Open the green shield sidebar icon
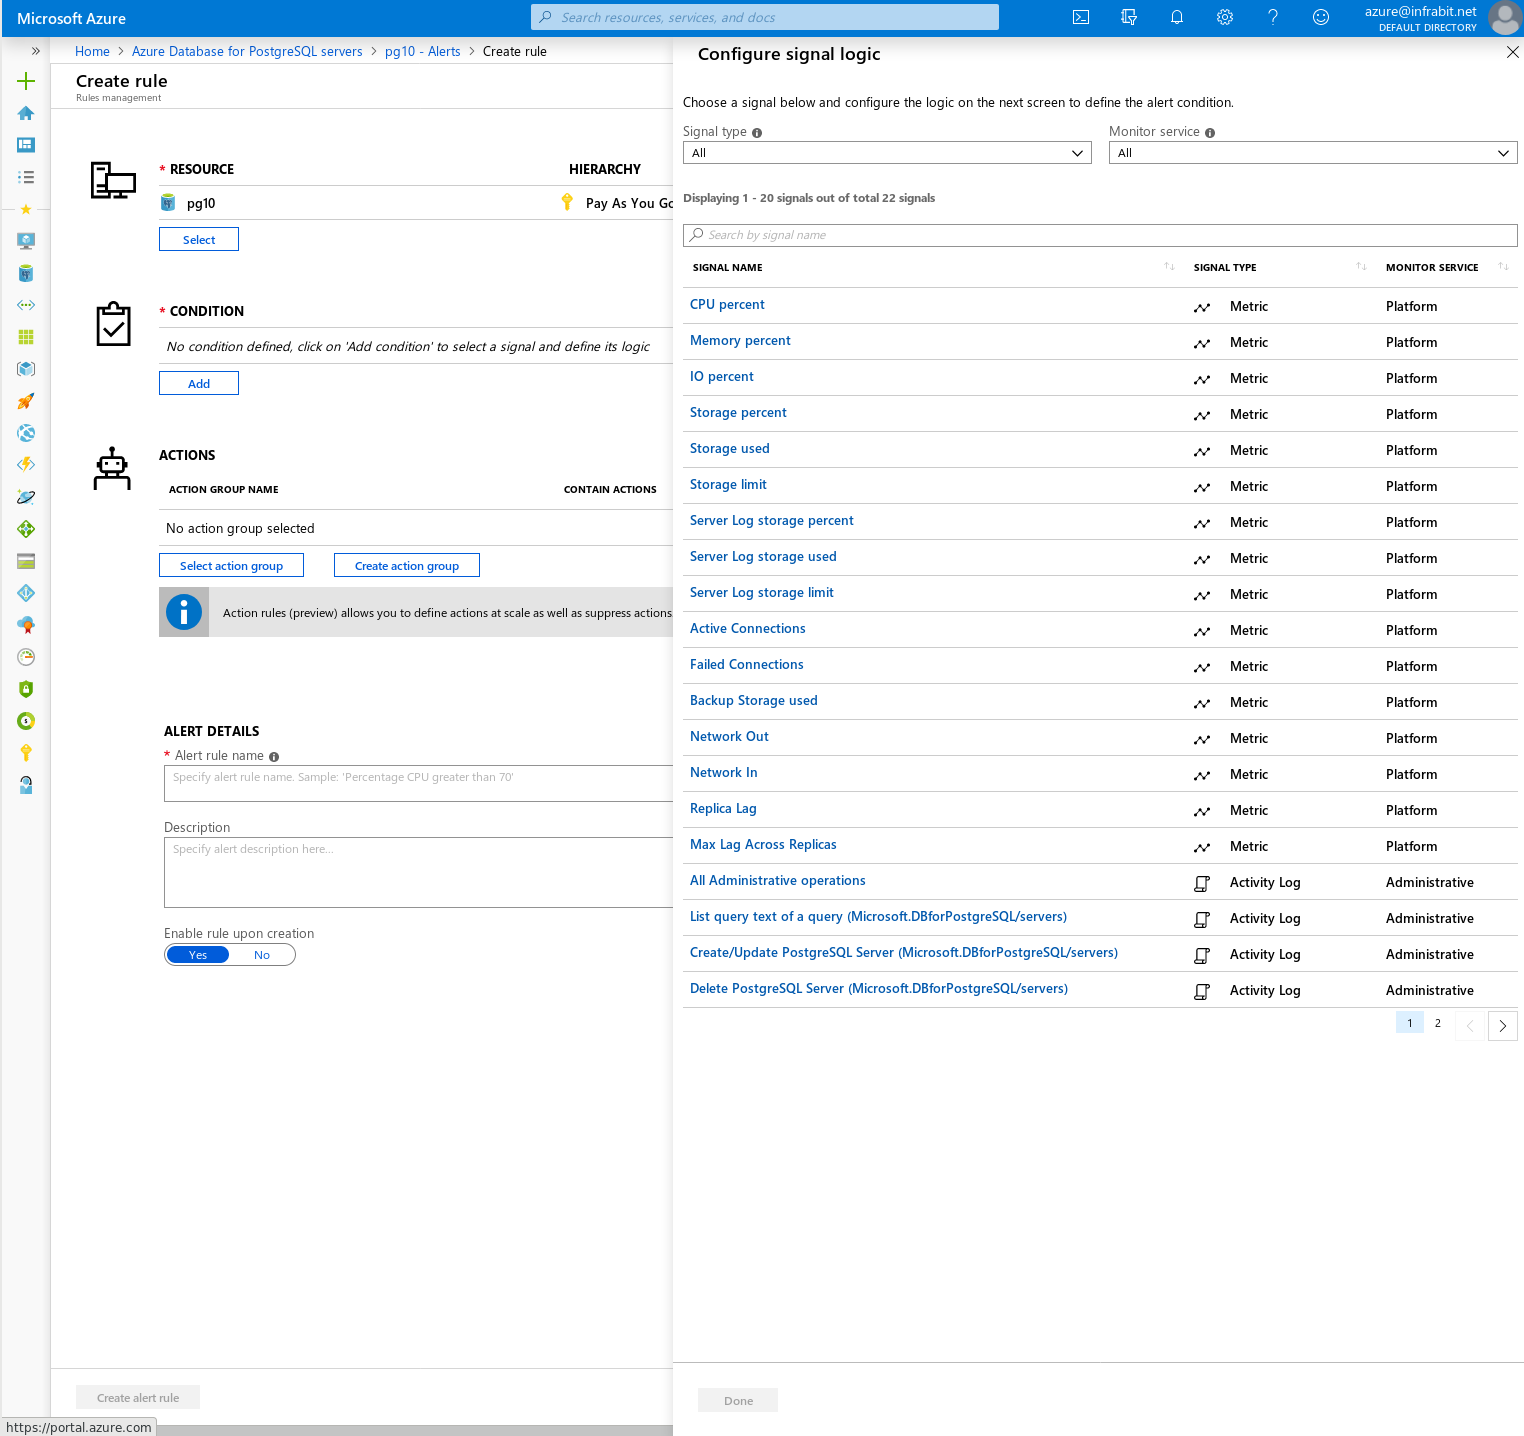This screenshot has width=1524, height=1436. point(26,689)
